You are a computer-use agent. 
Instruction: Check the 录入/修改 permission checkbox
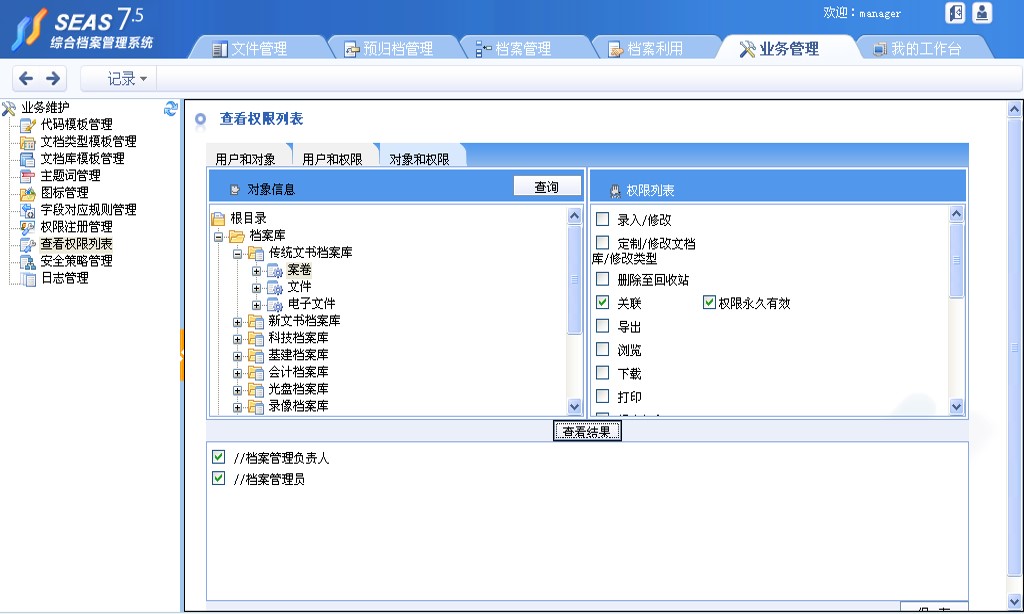click(x=603, y=219)
